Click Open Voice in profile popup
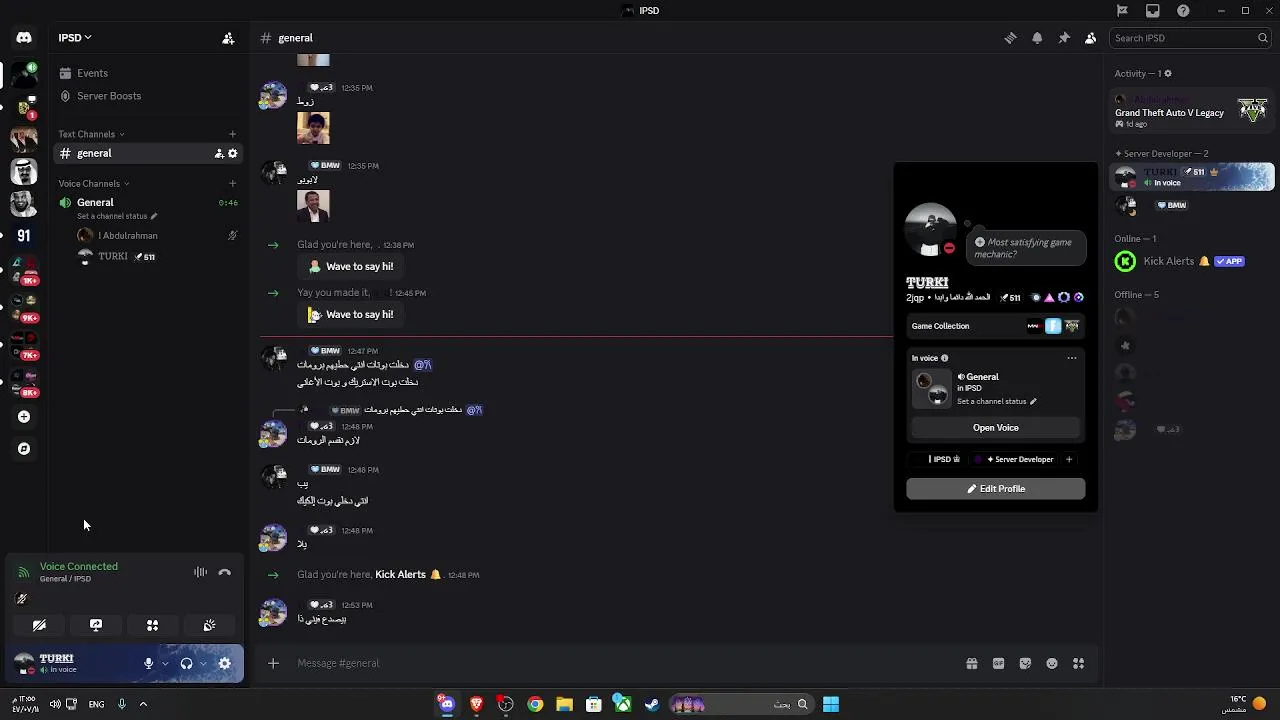 pos(996,428)
